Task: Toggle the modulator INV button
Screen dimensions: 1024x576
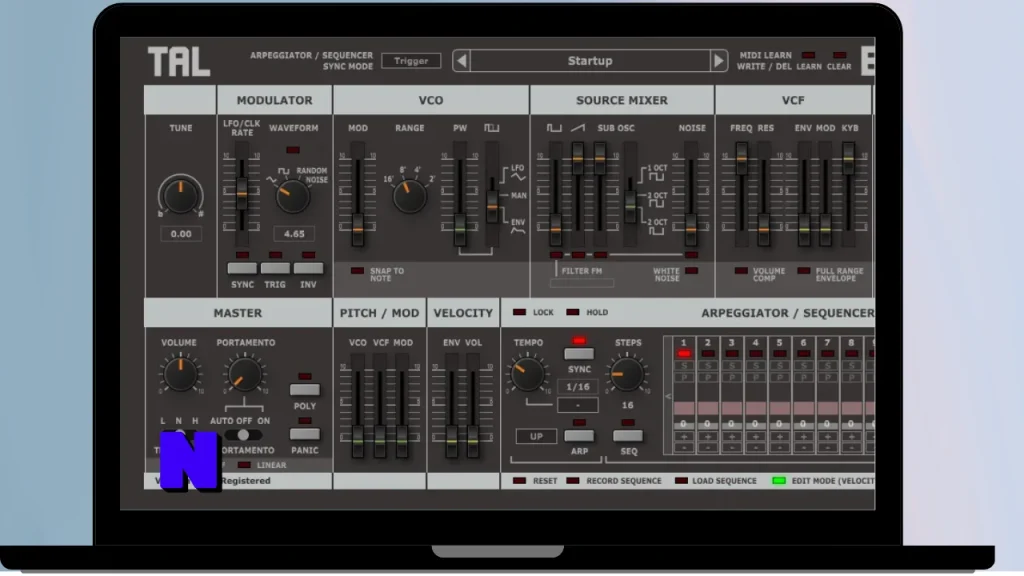Action: tap(308, 268)
